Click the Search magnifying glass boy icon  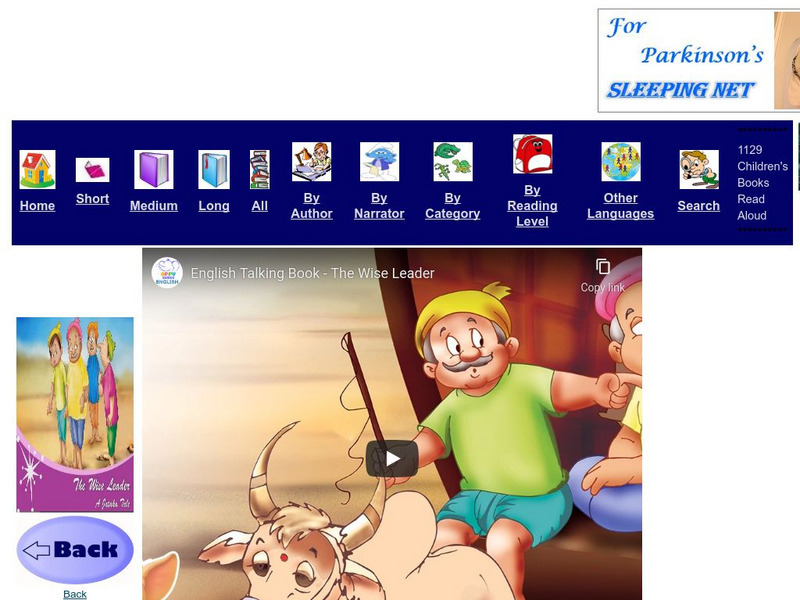click(699, 169)
